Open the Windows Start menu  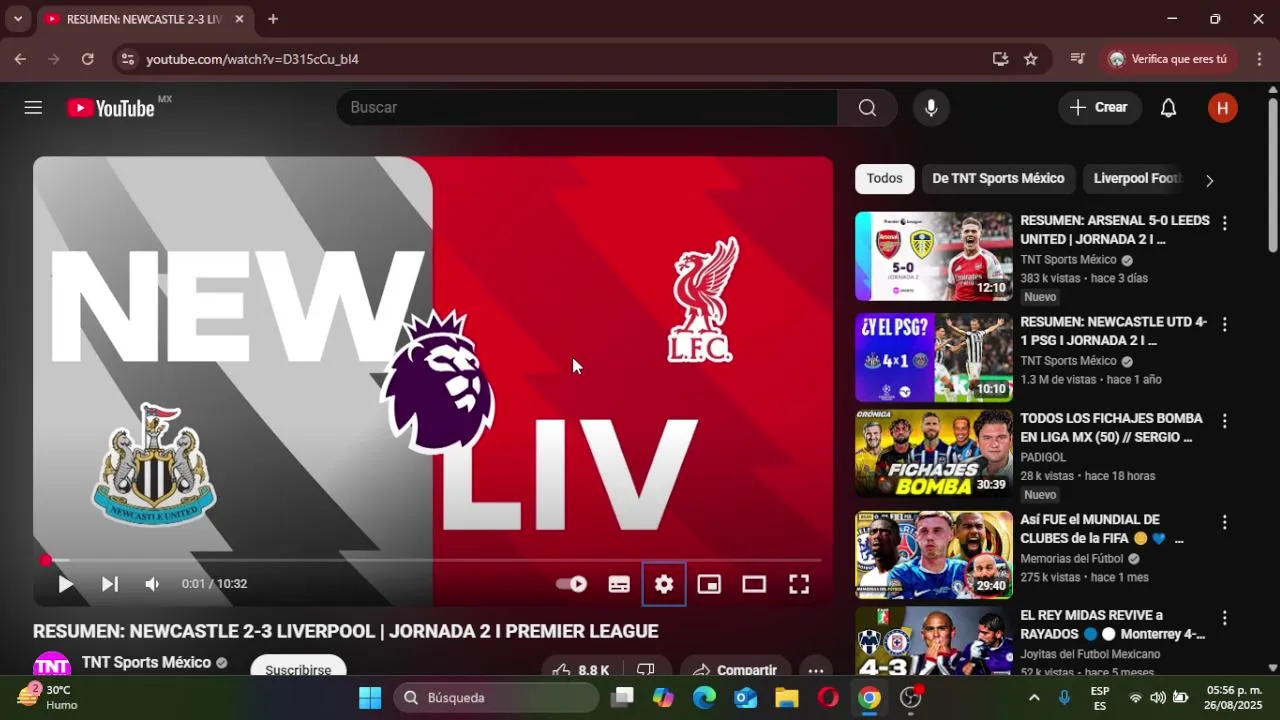coord(370,698)
